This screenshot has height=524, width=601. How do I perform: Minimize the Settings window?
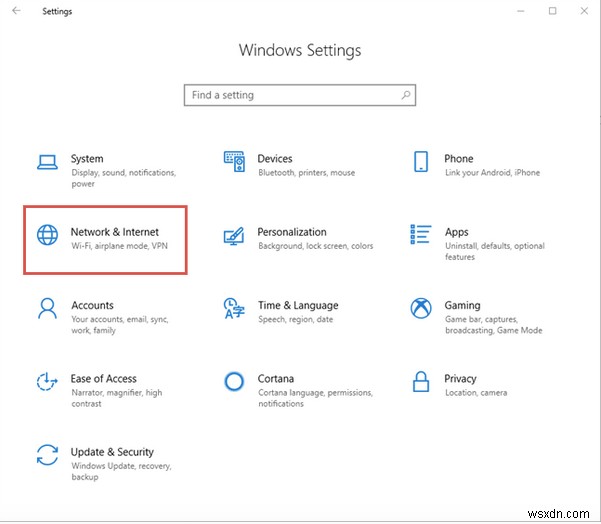click(521, 11)
